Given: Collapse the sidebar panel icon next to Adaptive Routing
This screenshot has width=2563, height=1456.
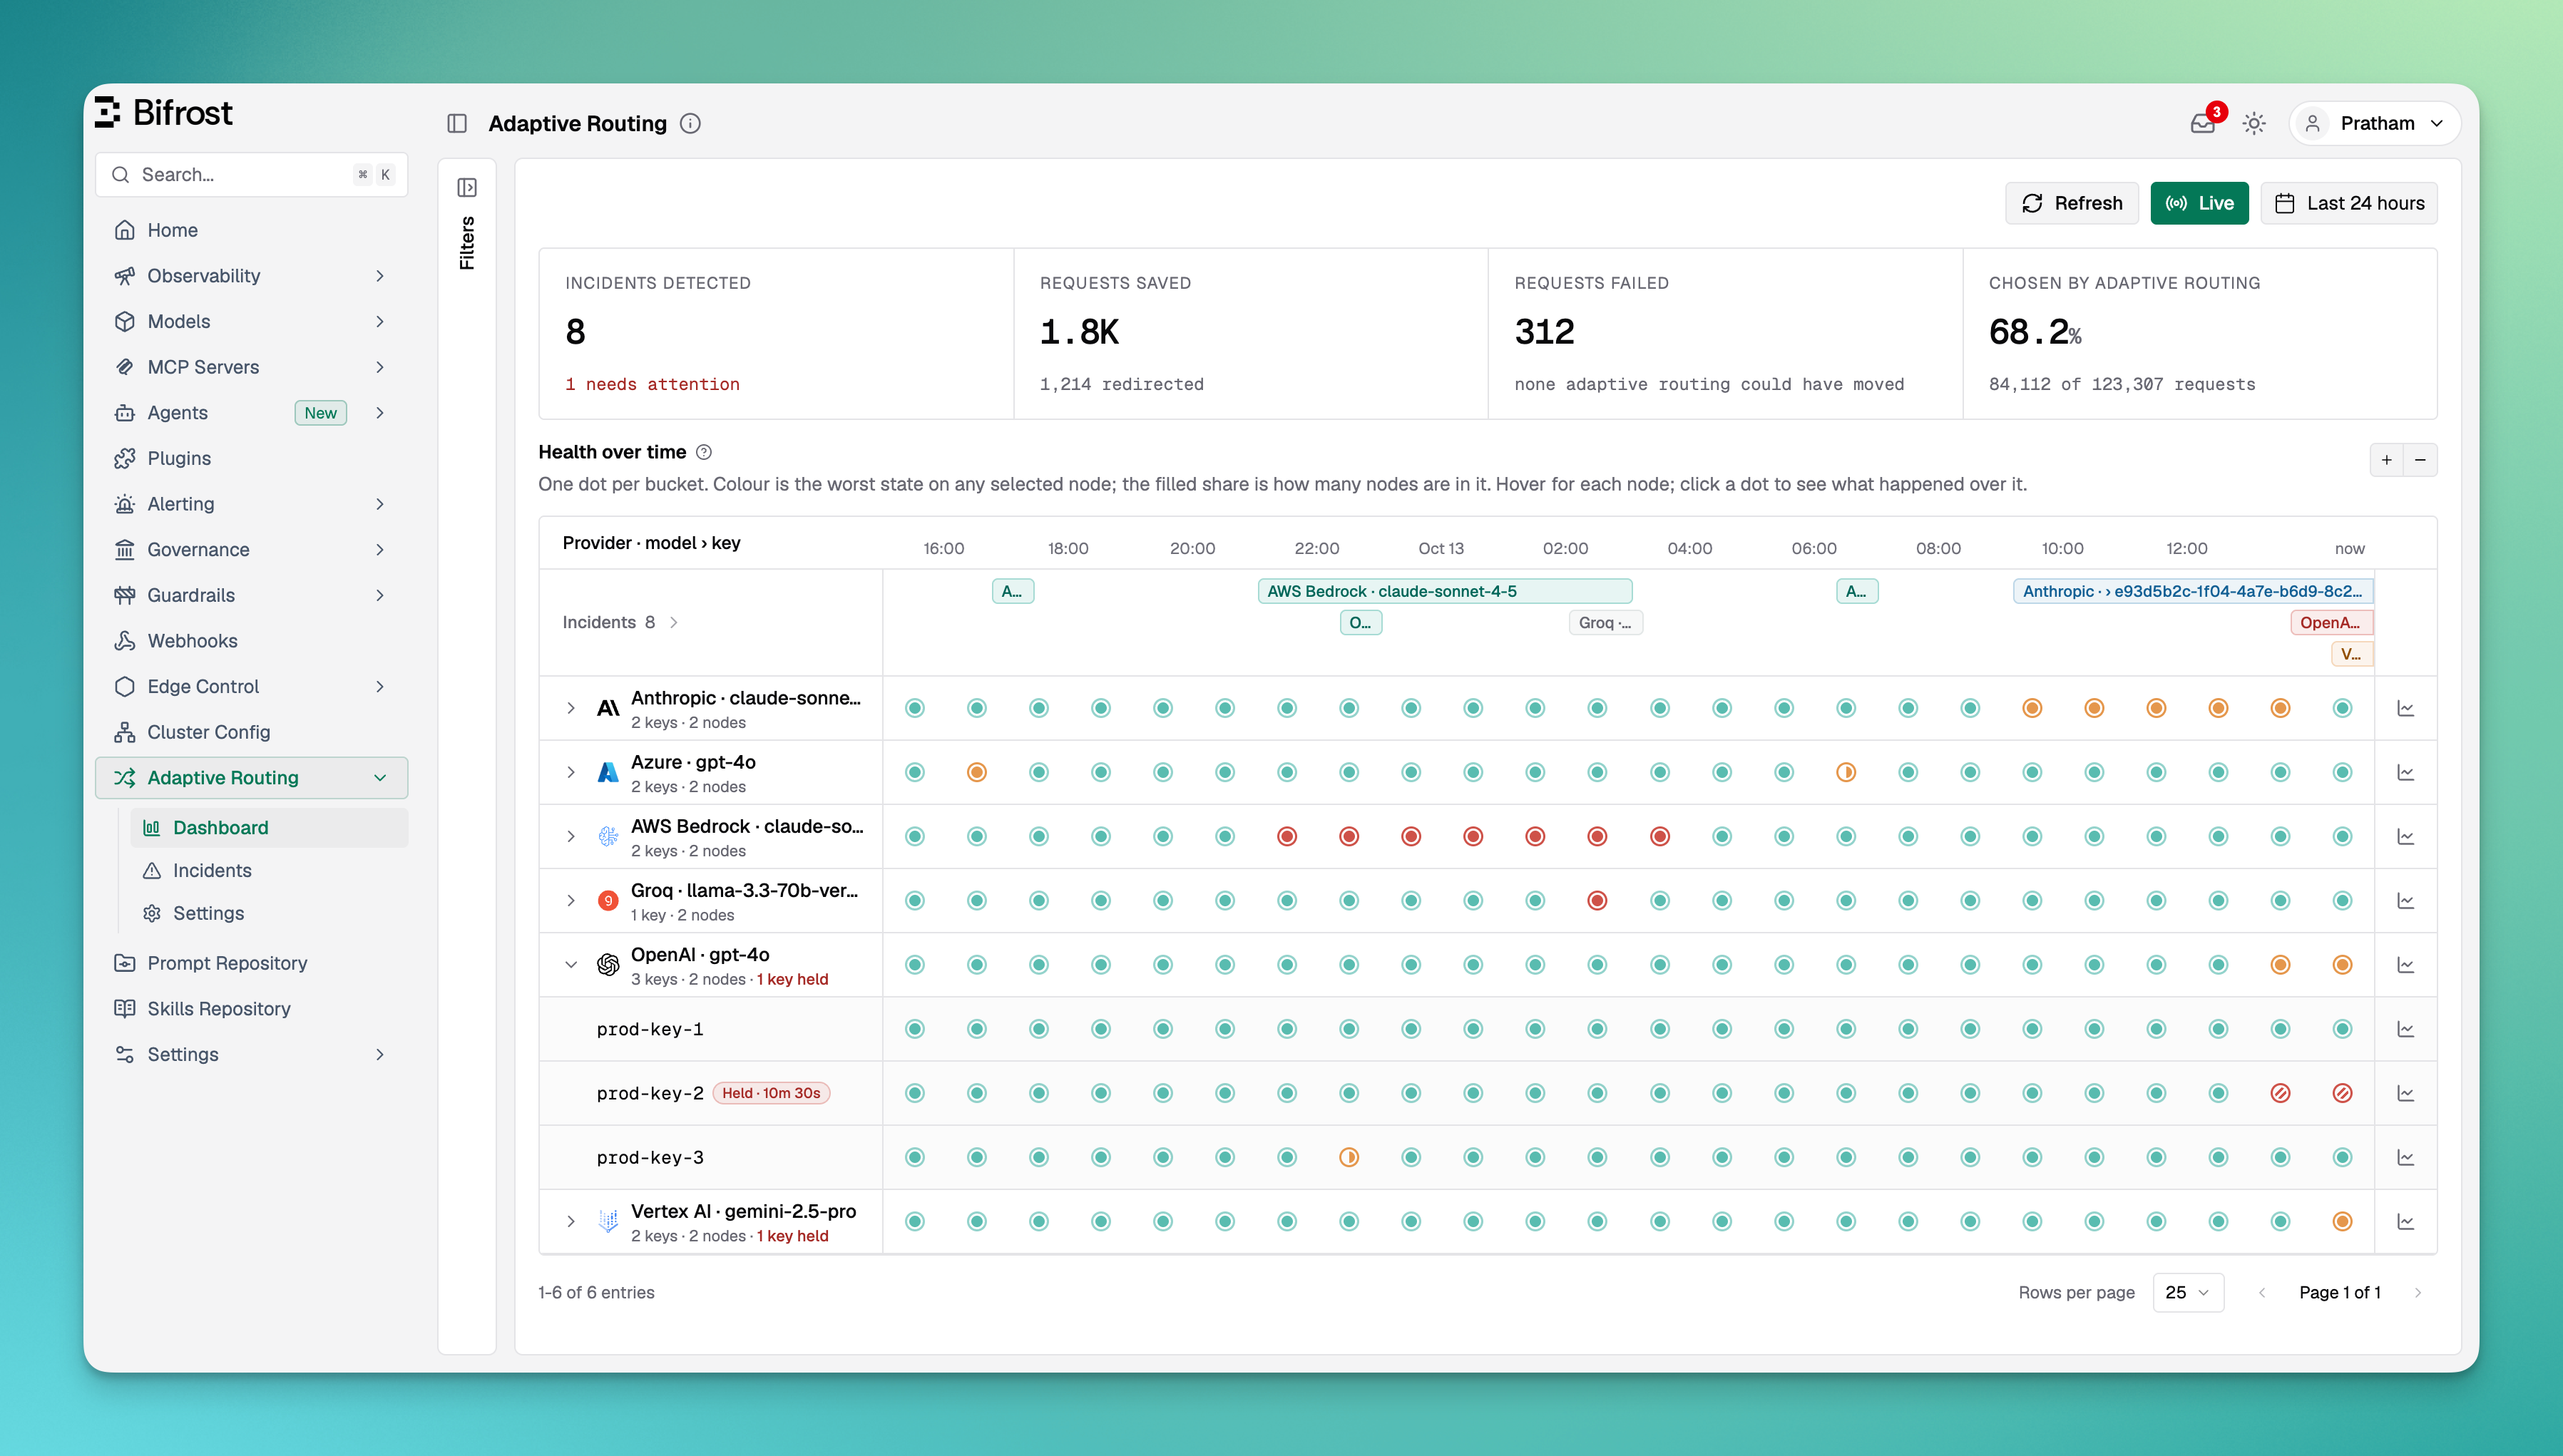Looking at the screenshot, I should coord(457,123).
